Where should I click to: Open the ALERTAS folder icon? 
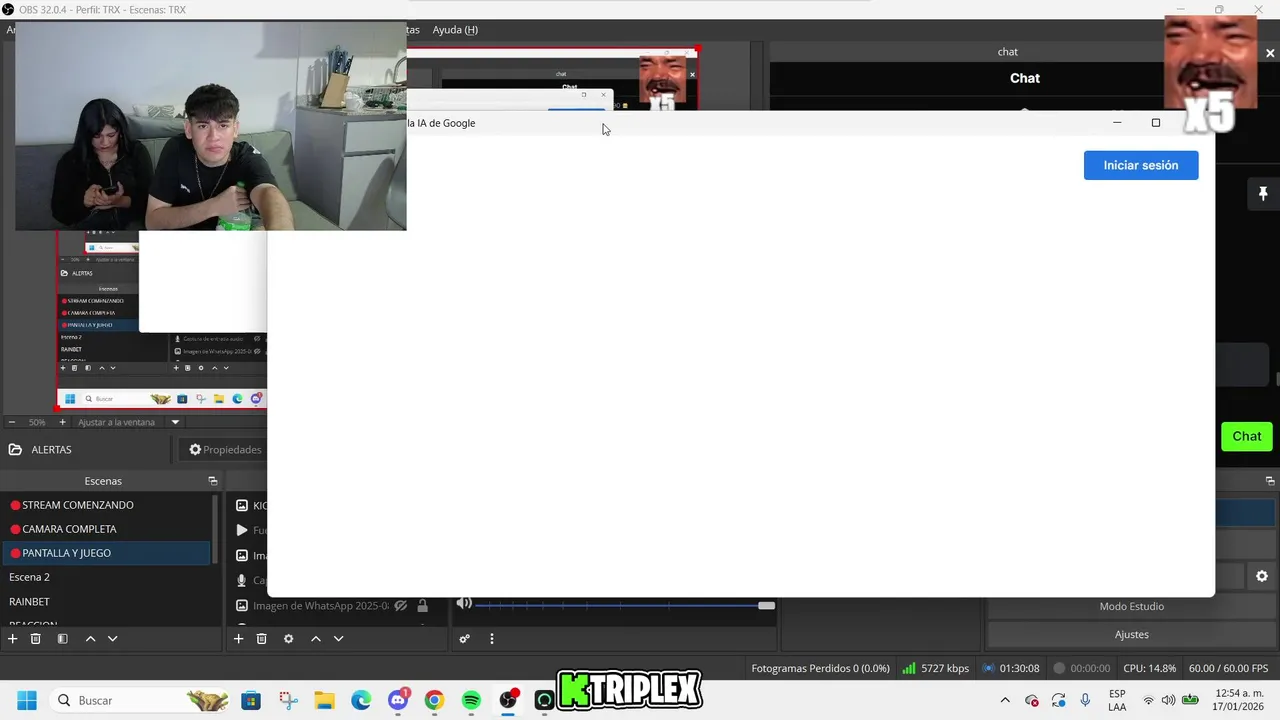(15, 450)
